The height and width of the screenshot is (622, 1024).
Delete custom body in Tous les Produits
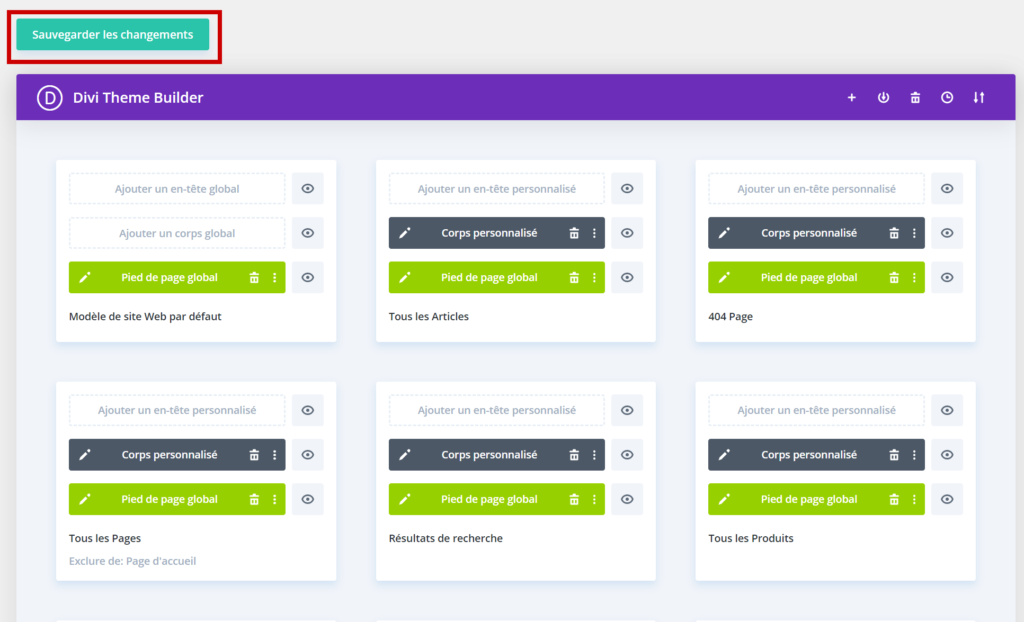click(894, 455)
